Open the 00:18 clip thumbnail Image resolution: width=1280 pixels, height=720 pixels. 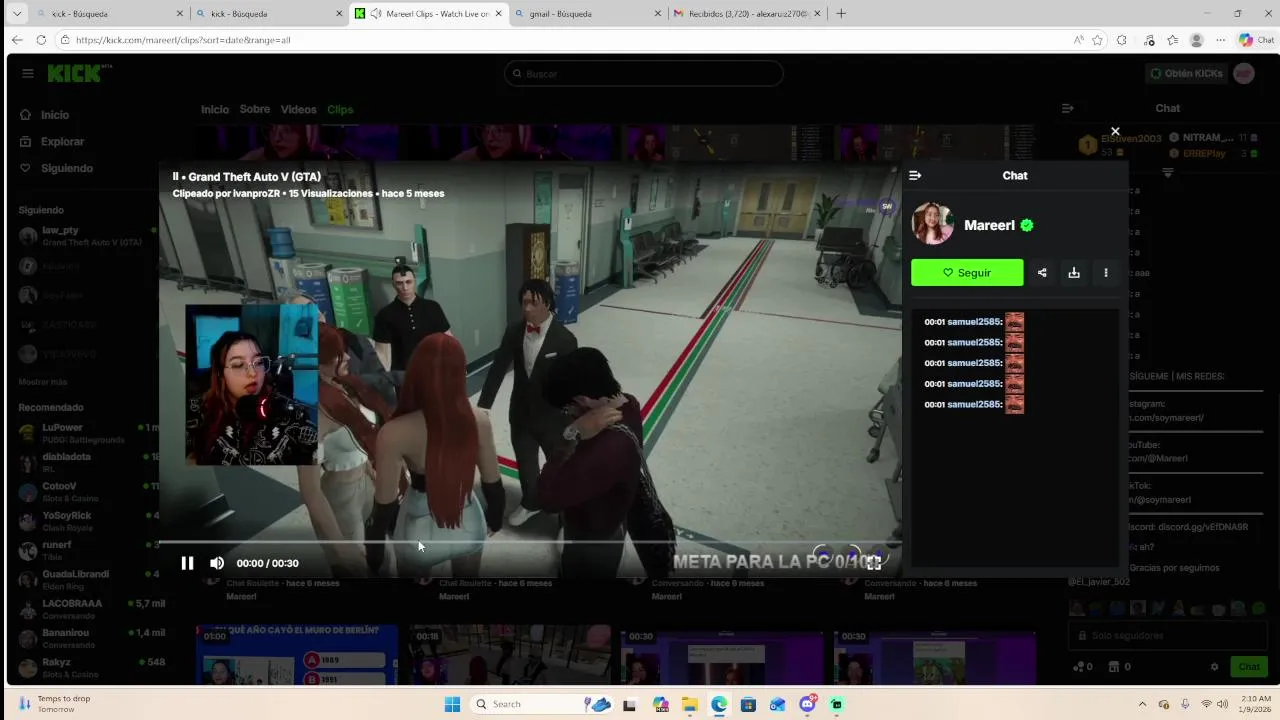(510, 655)
